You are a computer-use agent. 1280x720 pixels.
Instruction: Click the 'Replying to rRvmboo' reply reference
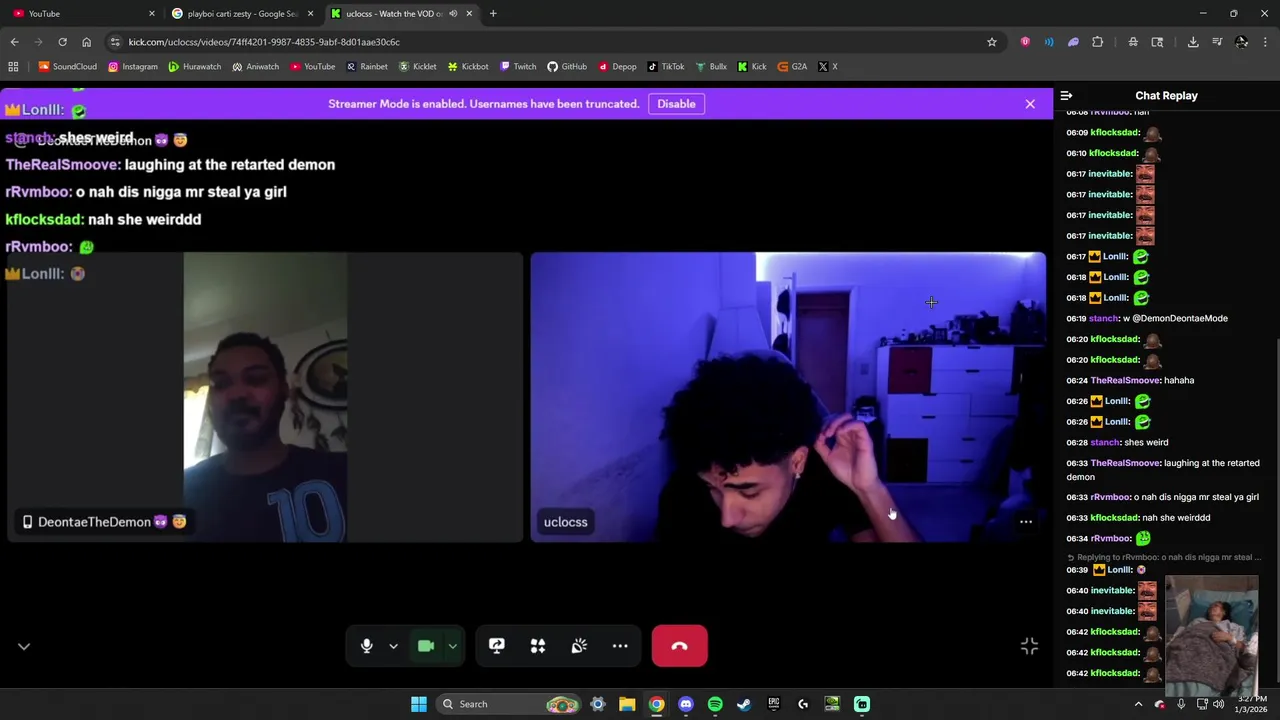[x=1164, y=557]
